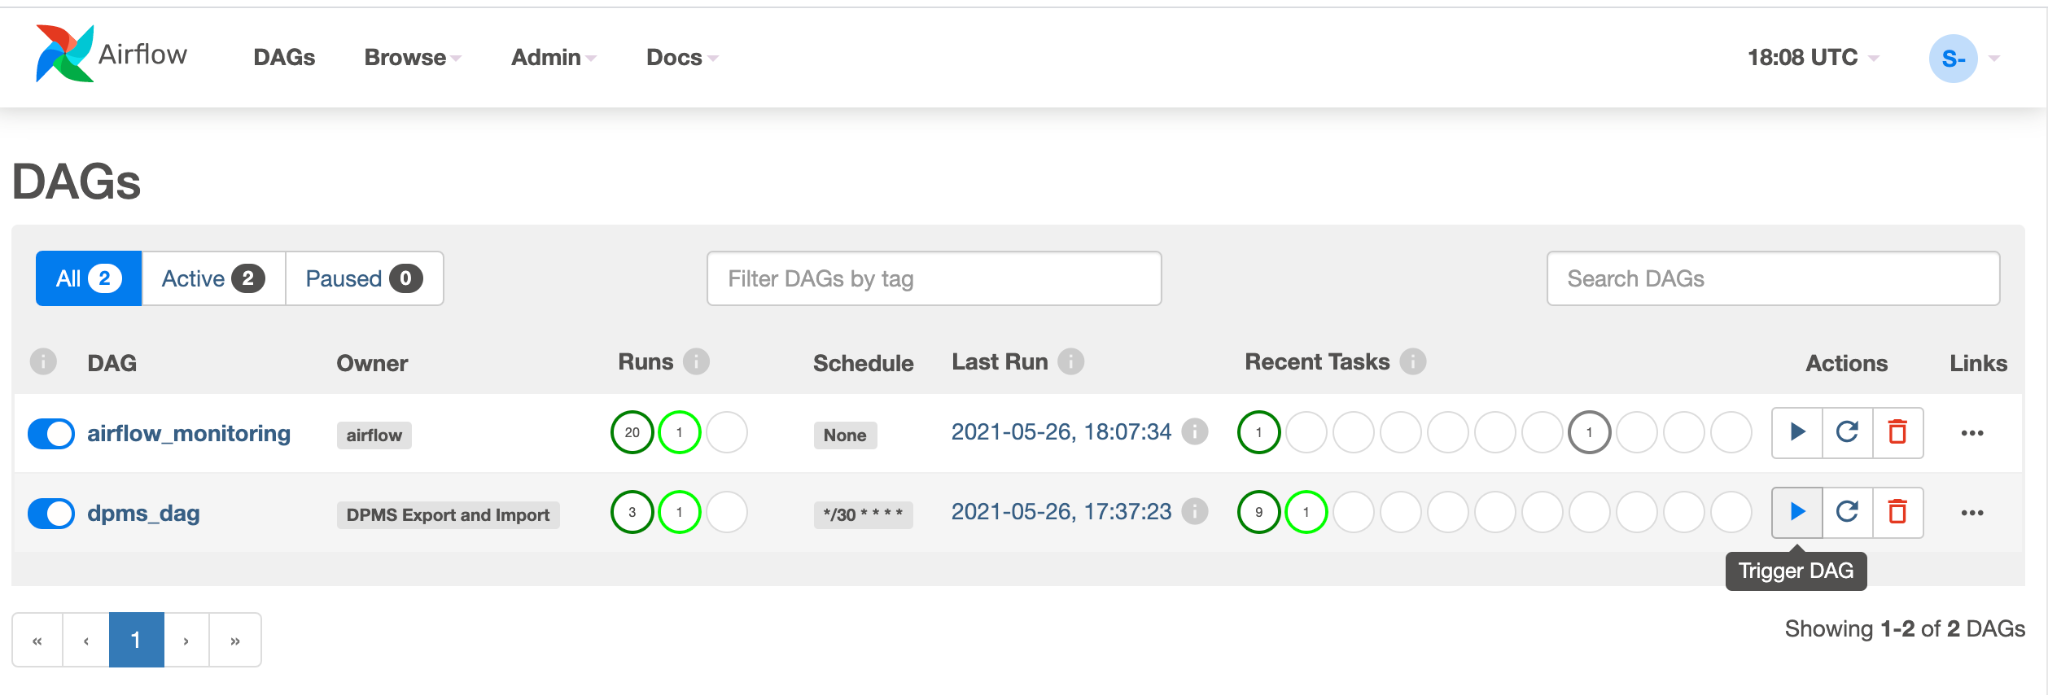Refresh the airflow_monitoring DAG
The image size is (2048, 695).
coord(1847,432)
